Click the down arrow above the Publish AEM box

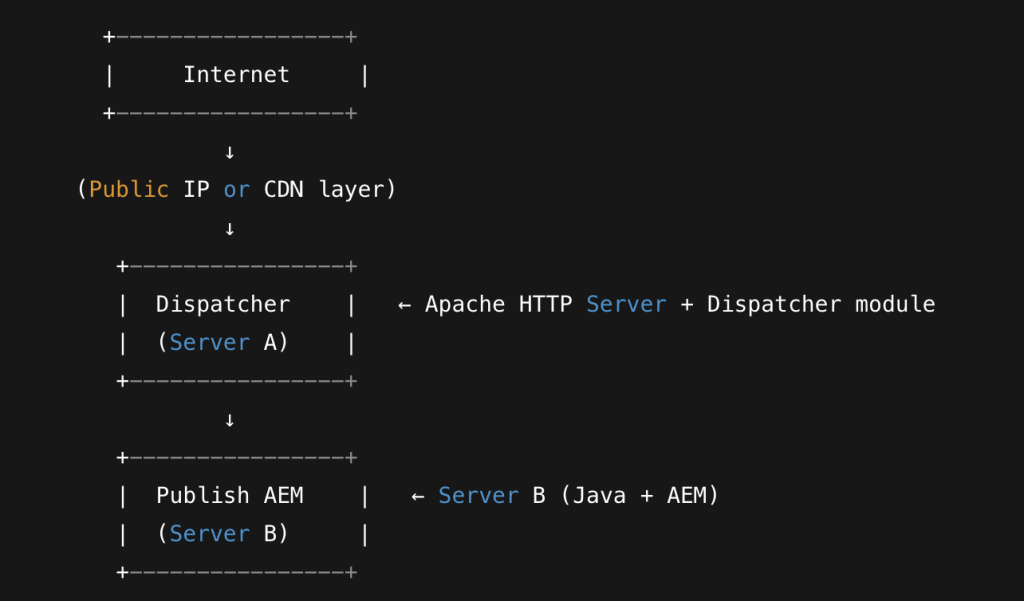click(229, 420)
